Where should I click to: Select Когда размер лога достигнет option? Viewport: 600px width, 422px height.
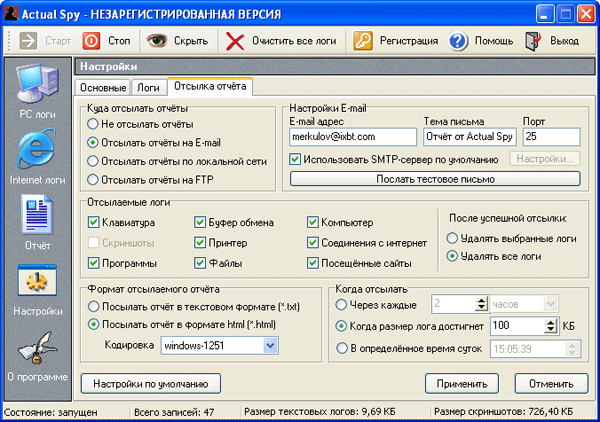[341, 326]
